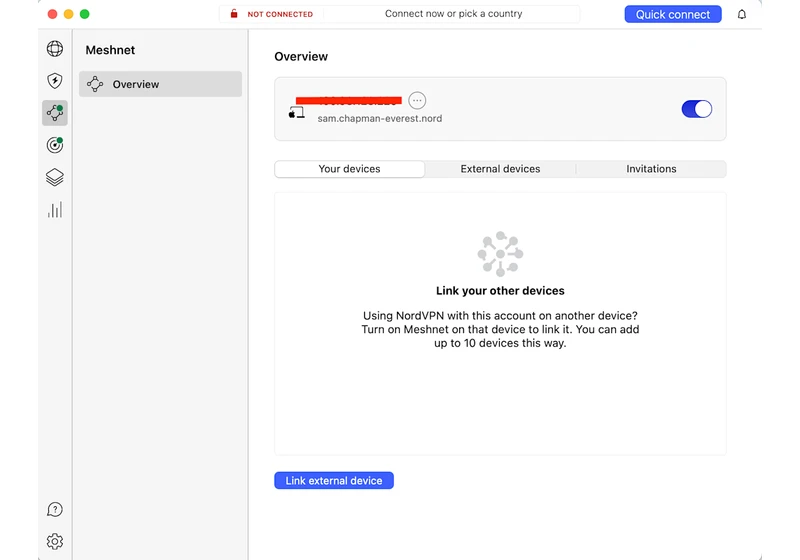Screen dimensions: 800x560
Task: Click the Apple device icon
Action: point(296,113)
